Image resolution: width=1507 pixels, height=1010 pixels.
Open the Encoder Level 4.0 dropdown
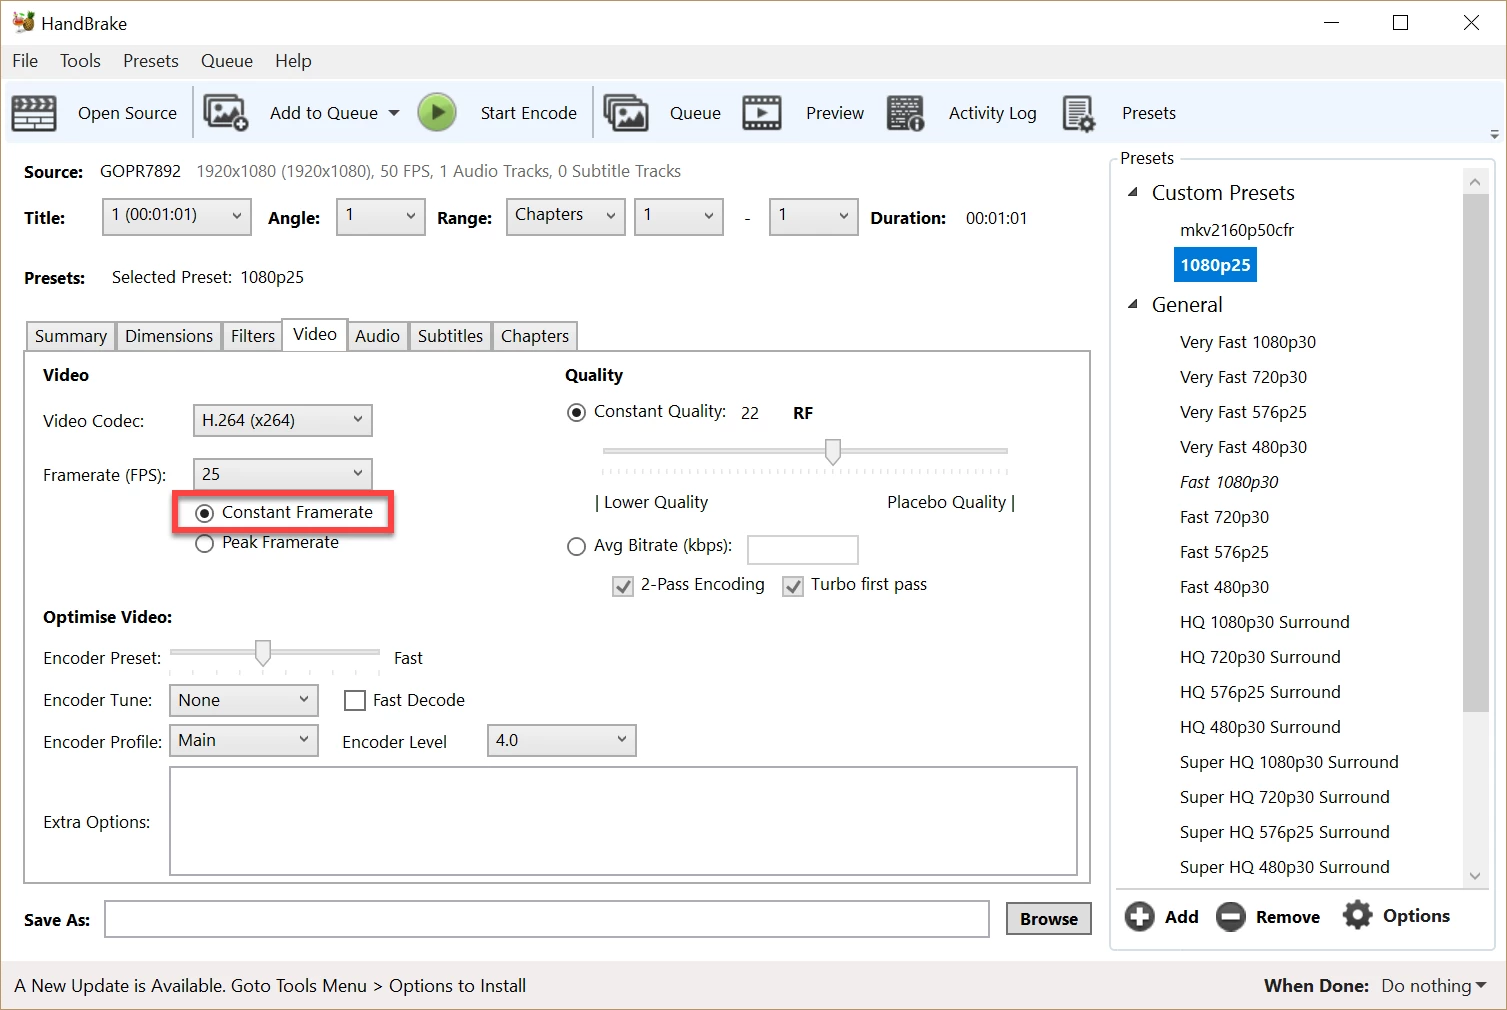[561, 740]
